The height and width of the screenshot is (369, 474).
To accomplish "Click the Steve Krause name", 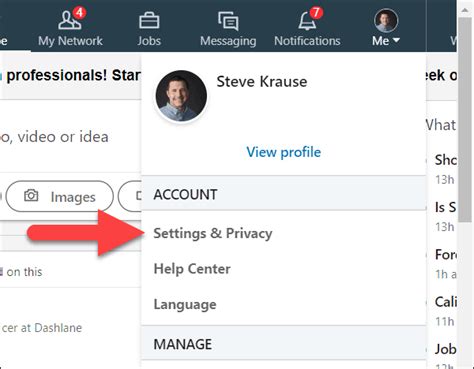I will pyautogui.click(x=262, y=82).
